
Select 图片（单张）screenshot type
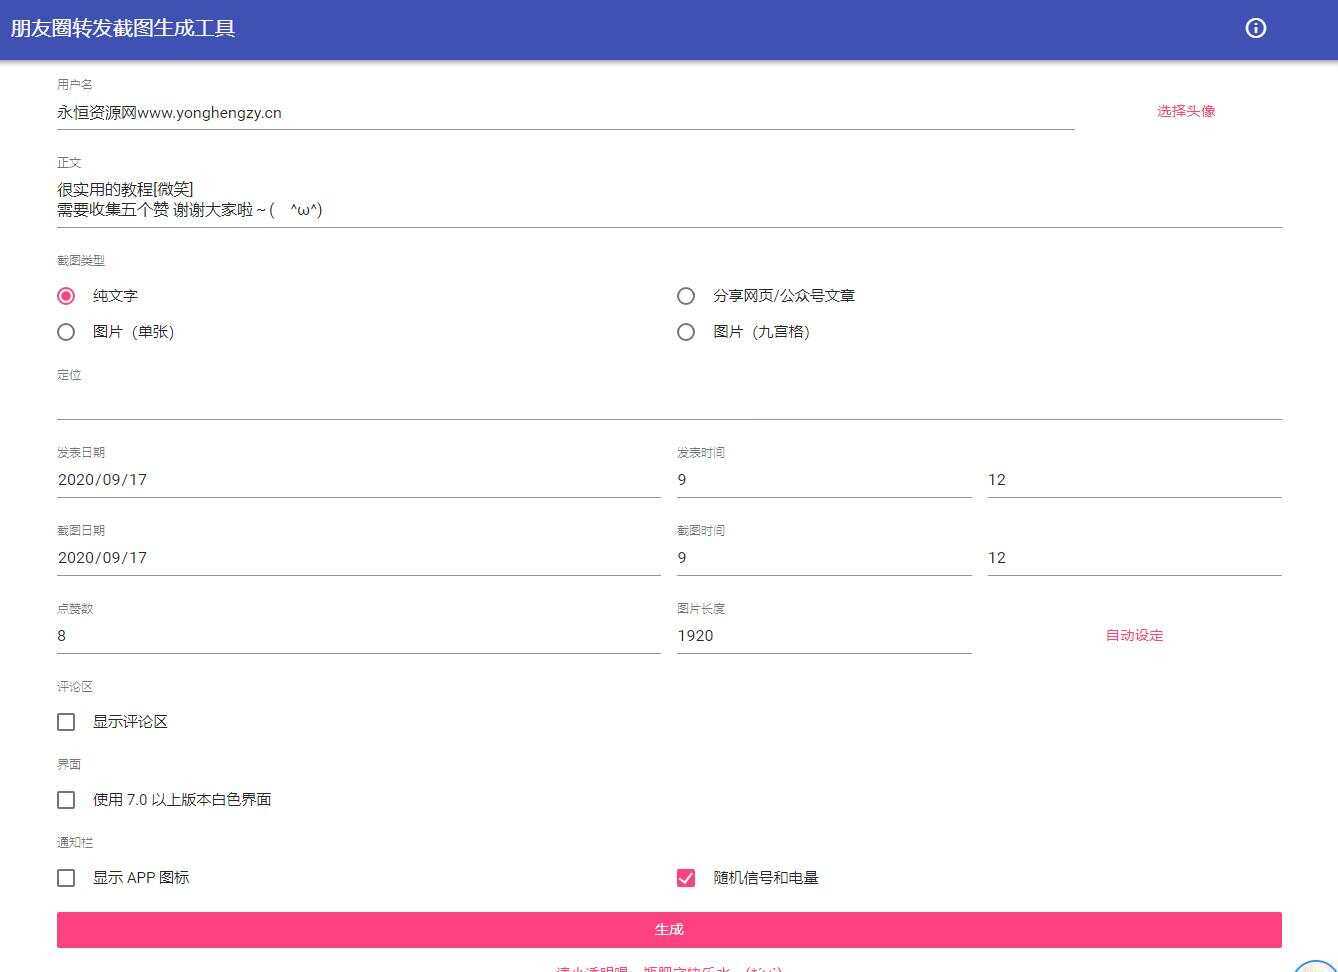point(66,332)
